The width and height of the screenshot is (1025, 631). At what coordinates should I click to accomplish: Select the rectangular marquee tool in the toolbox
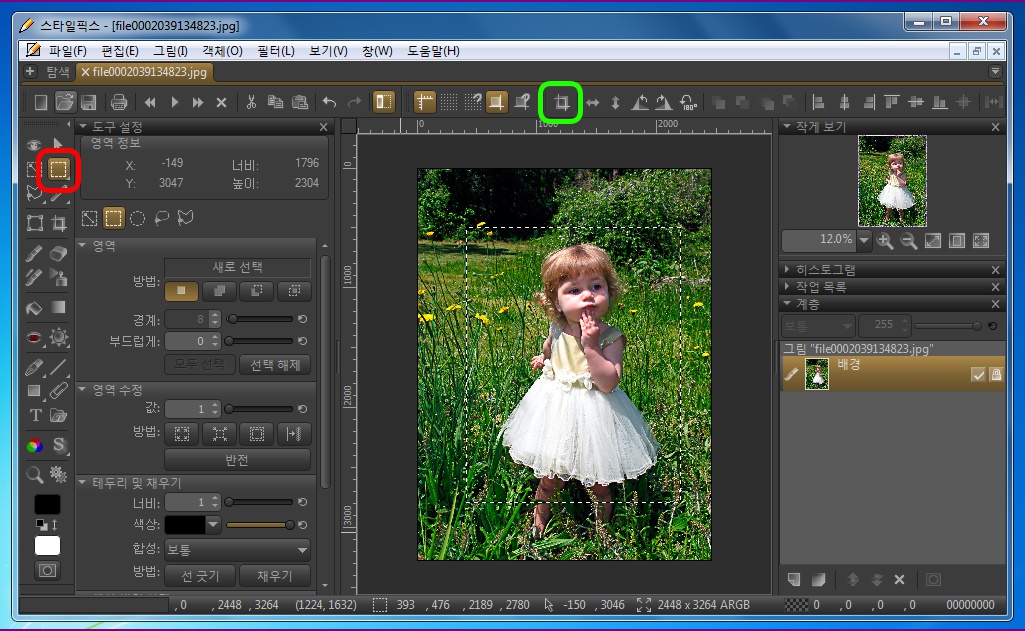[x=59, y=169]
